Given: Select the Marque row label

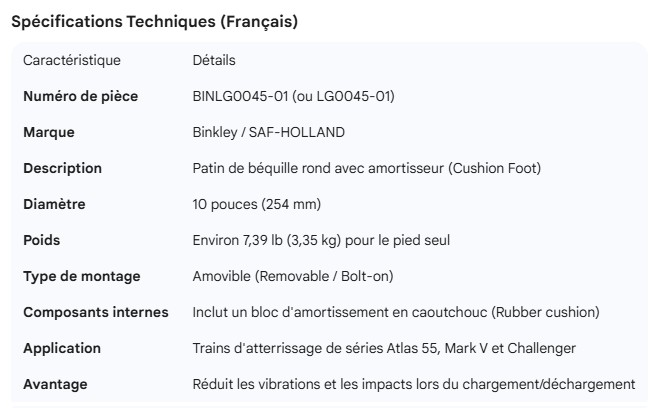Looking at the screenshot, I should (49, 132).
